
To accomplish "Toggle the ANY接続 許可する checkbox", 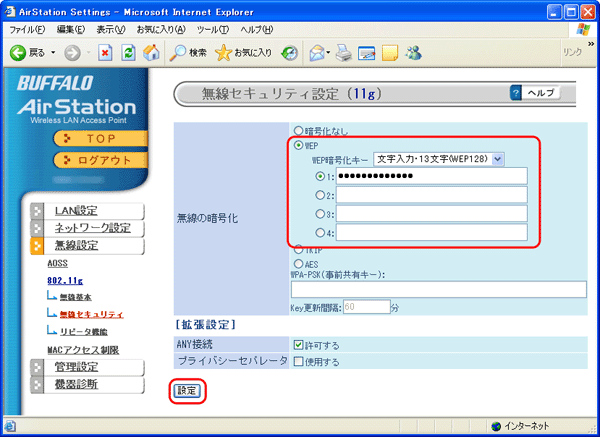I will [297, 344].
